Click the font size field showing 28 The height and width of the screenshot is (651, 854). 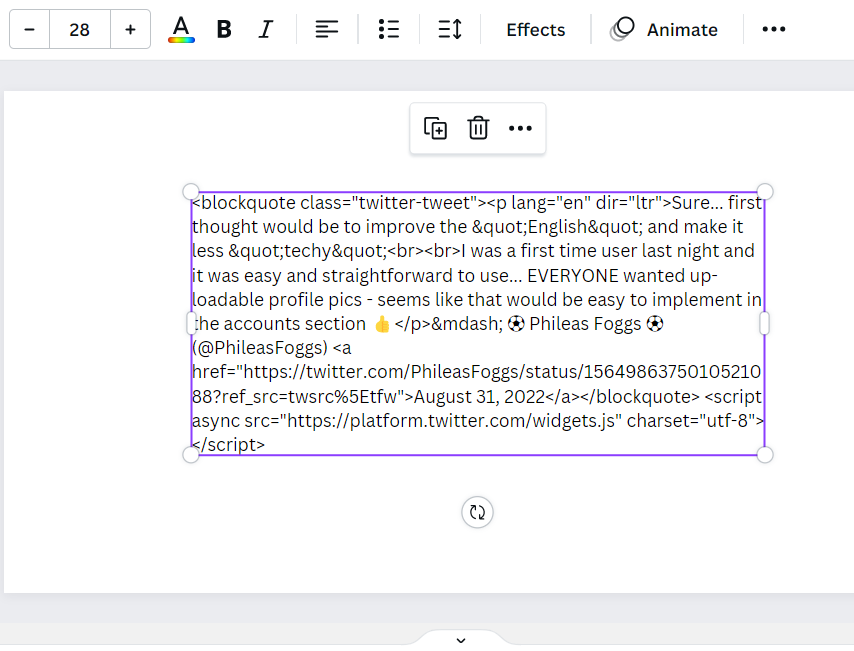pos(80,30)
